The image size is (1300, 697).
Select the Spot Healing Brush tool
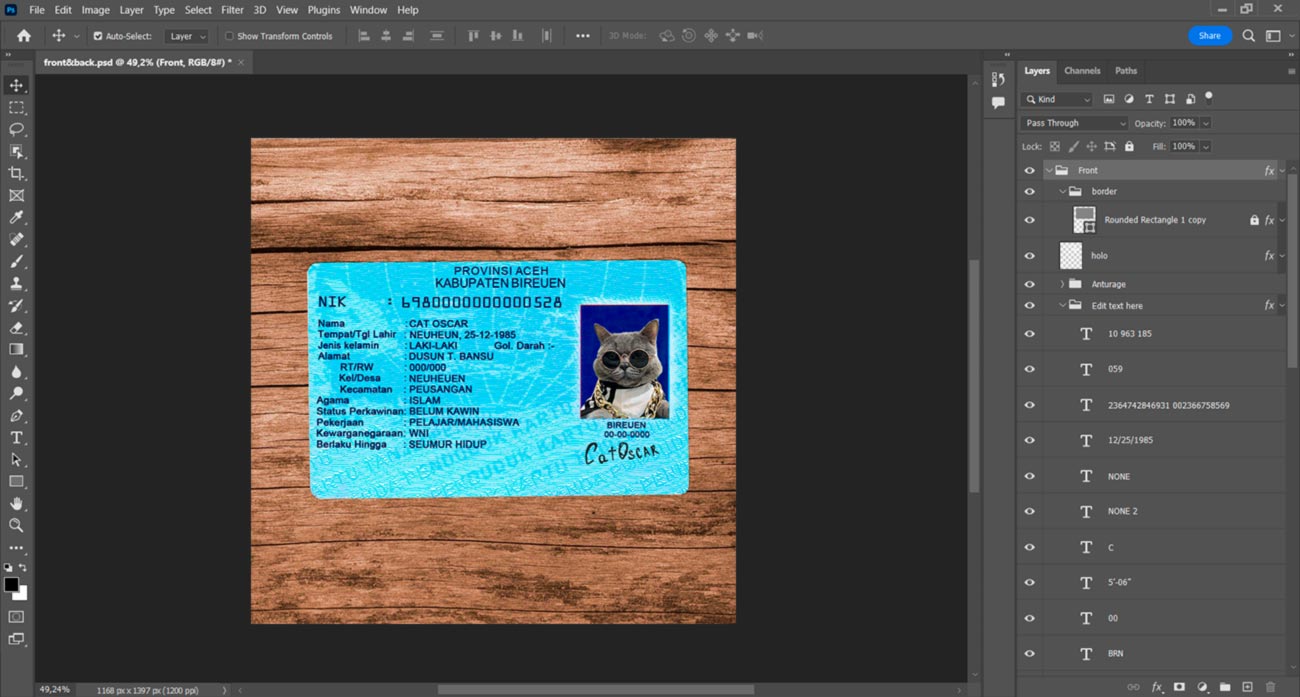pos(16,239)
